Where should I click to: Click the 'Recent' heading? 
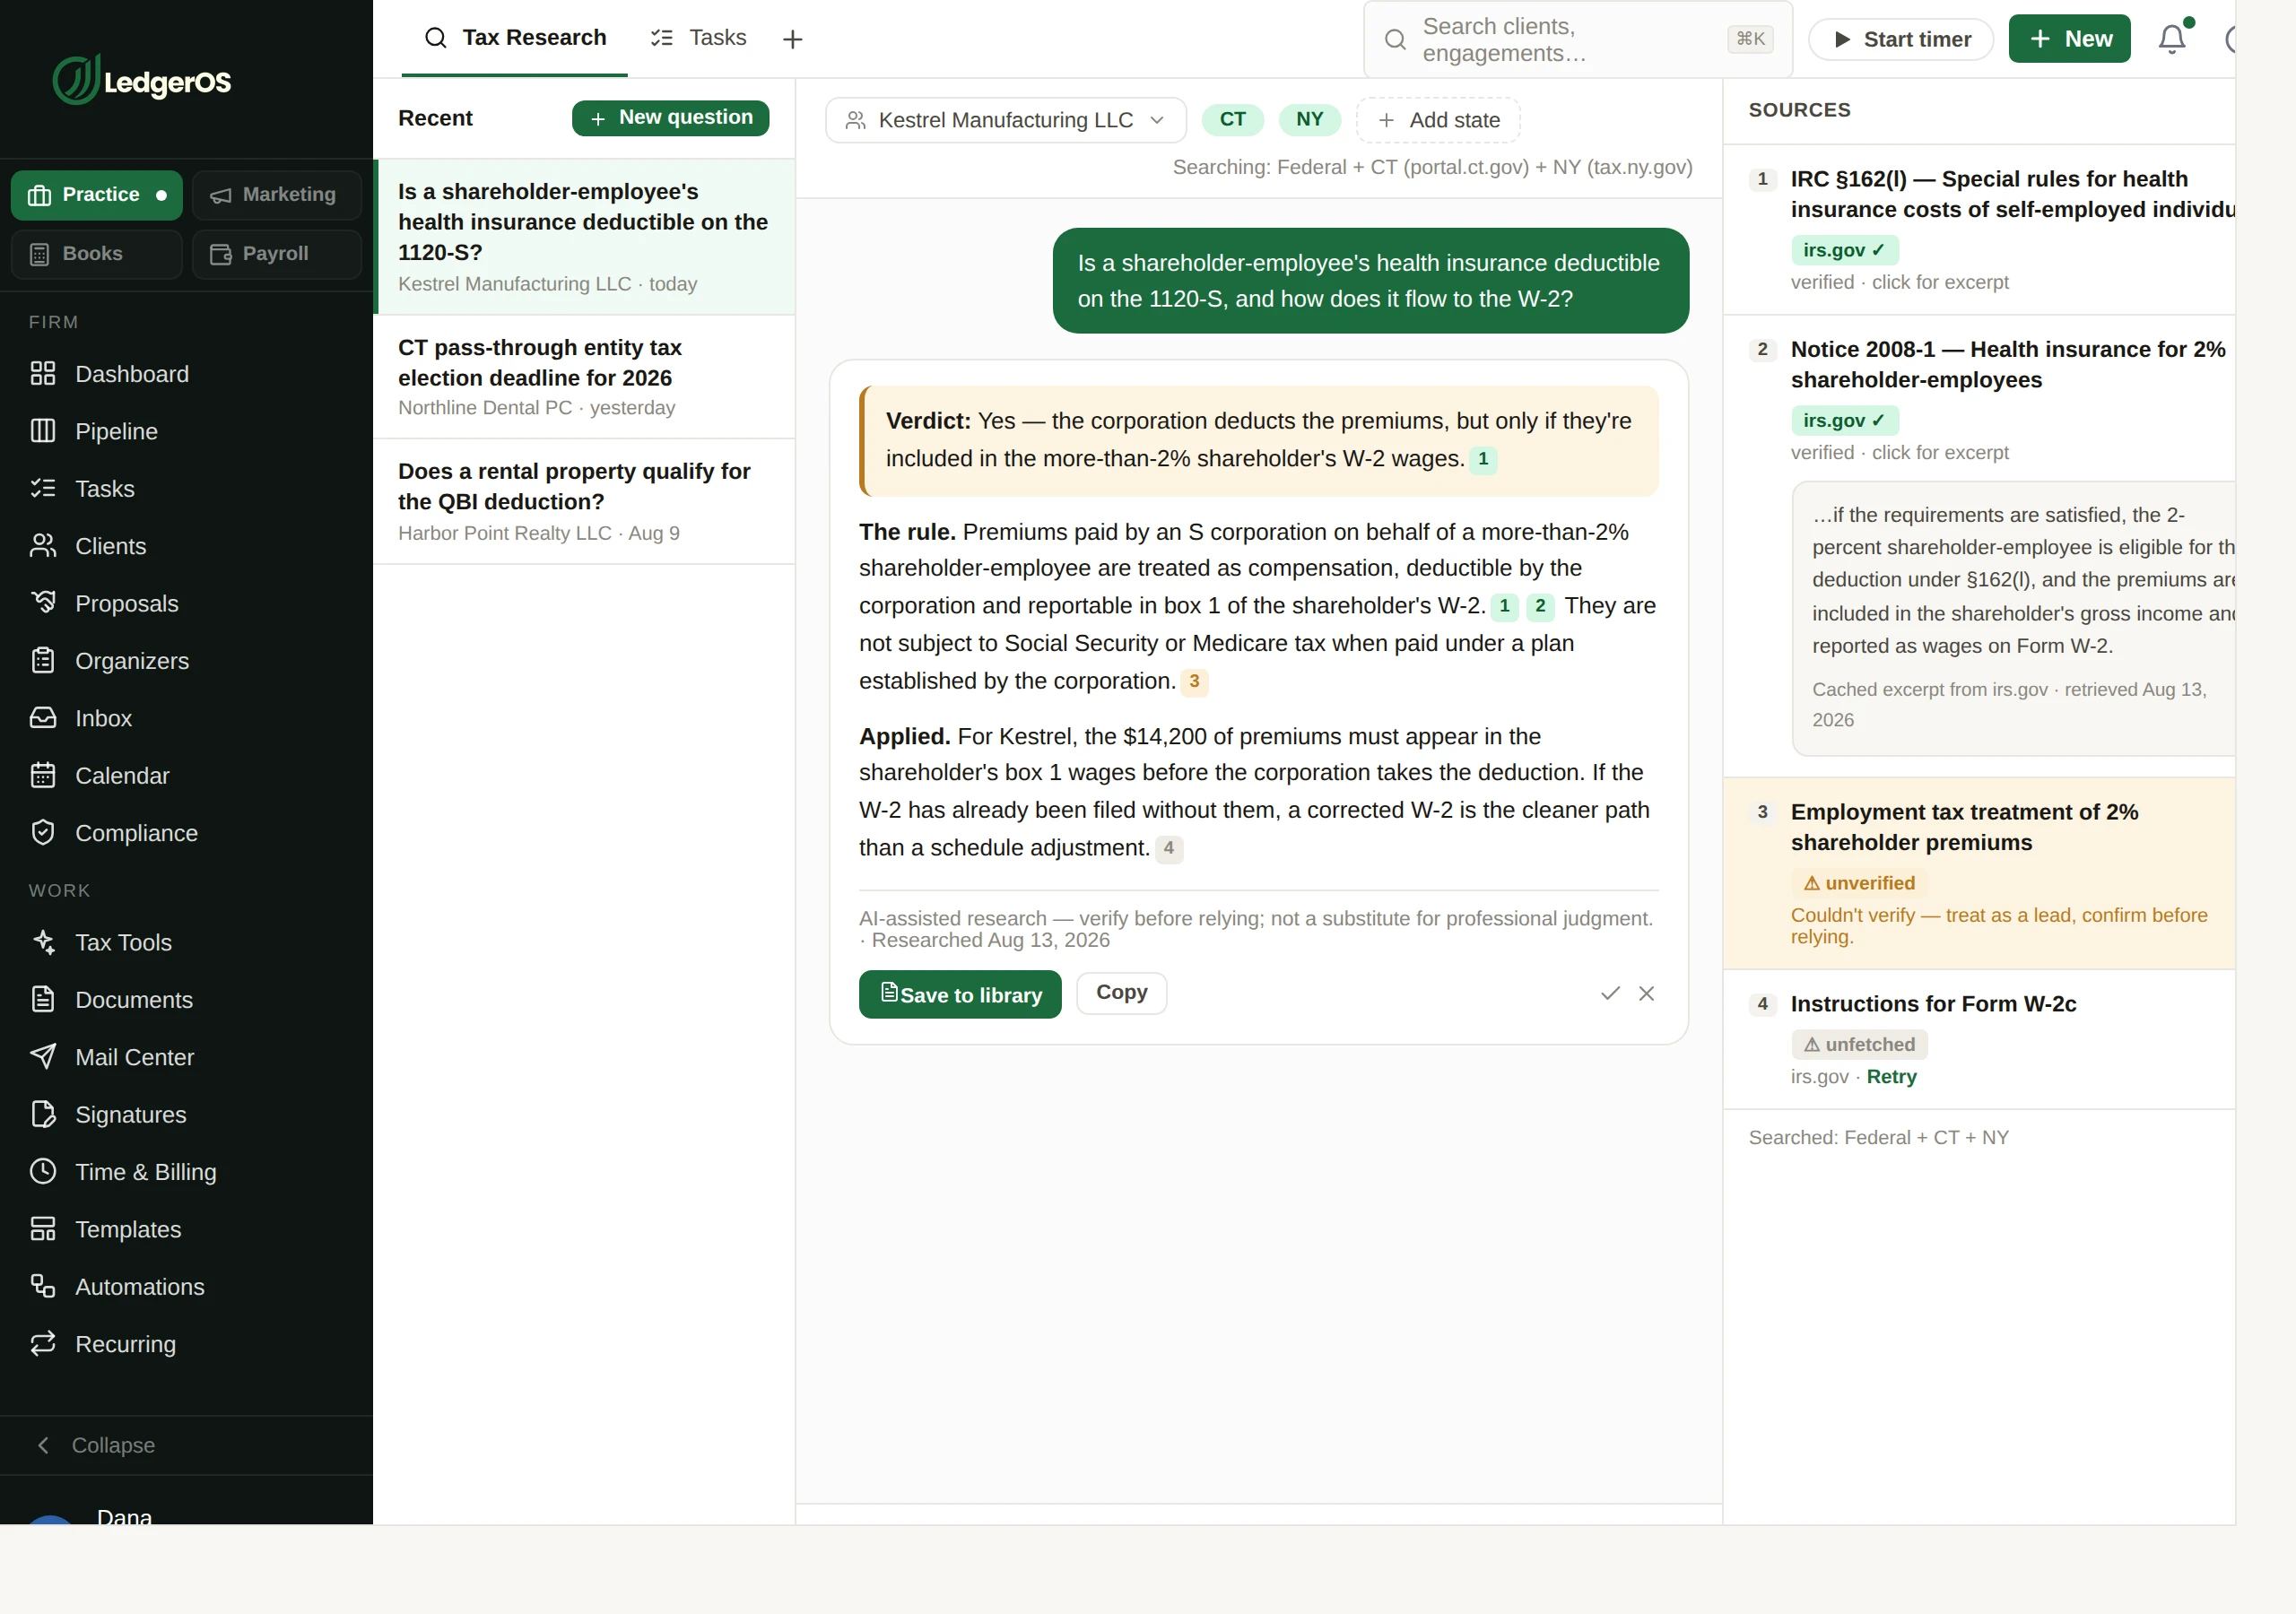(x=435, y=118)
